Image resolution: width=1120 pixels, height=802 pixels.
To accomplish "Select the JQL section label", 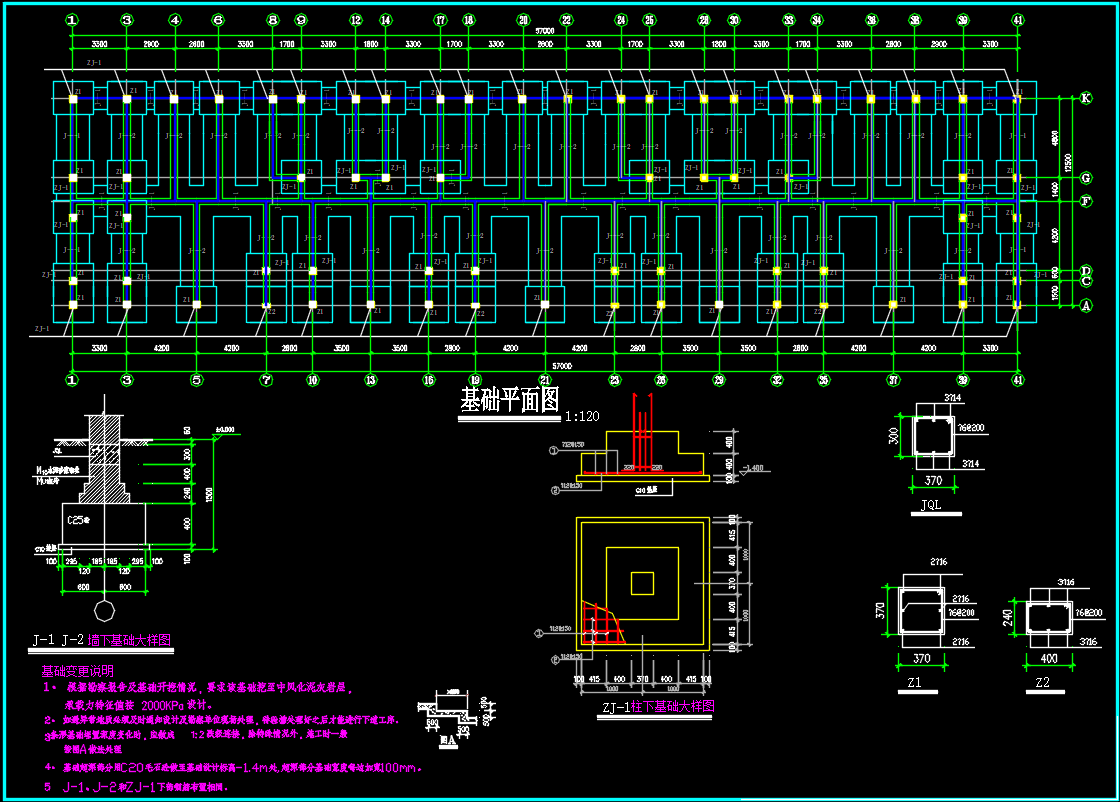I will [931, 505].
